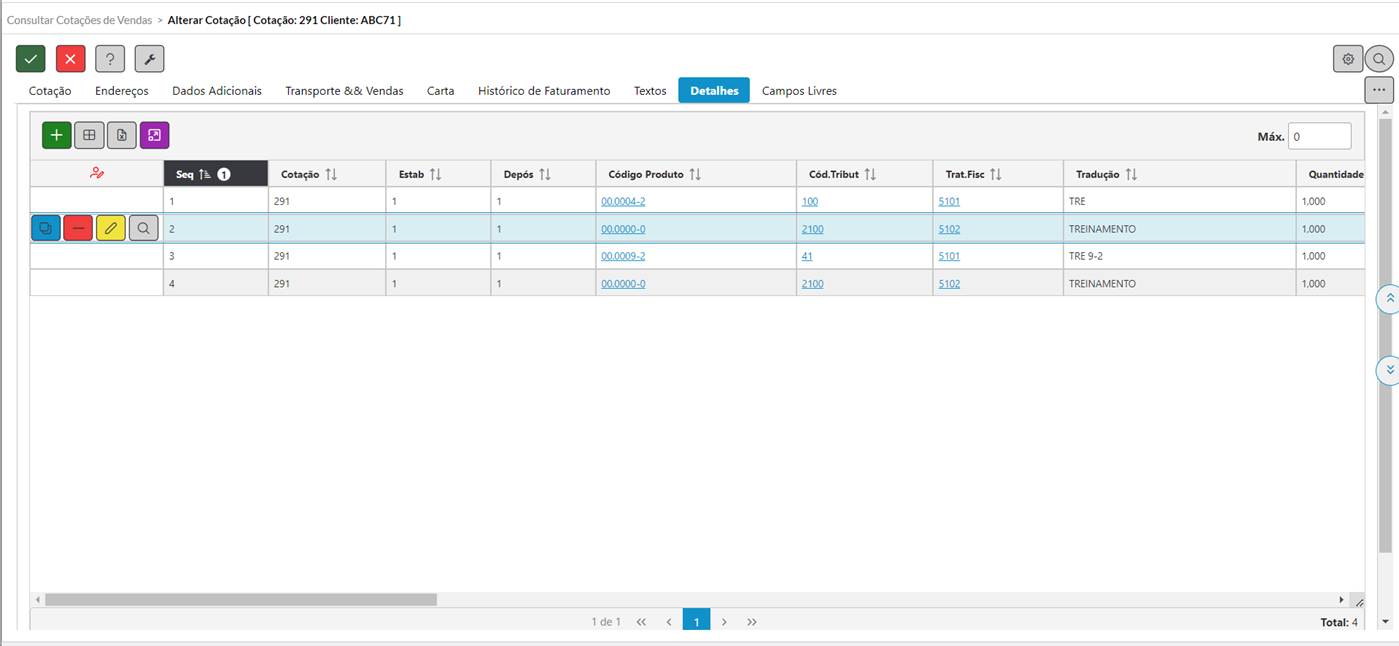The width and height of the screenshot is (1399, 646).
Task: Switch to the Endereços tab
Action: 122,91
